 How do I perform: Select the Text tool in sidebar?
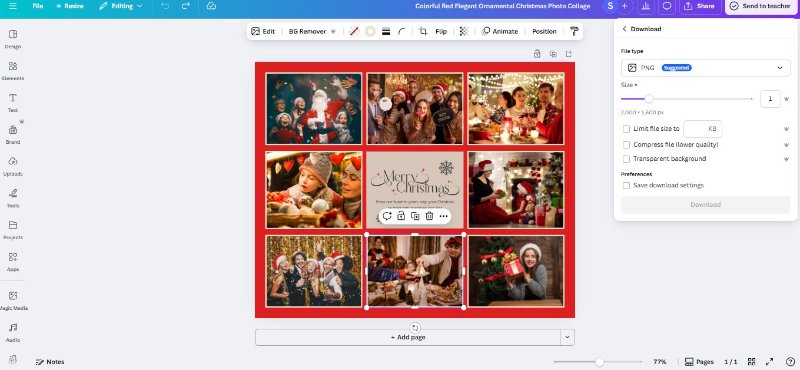(13, 103)
